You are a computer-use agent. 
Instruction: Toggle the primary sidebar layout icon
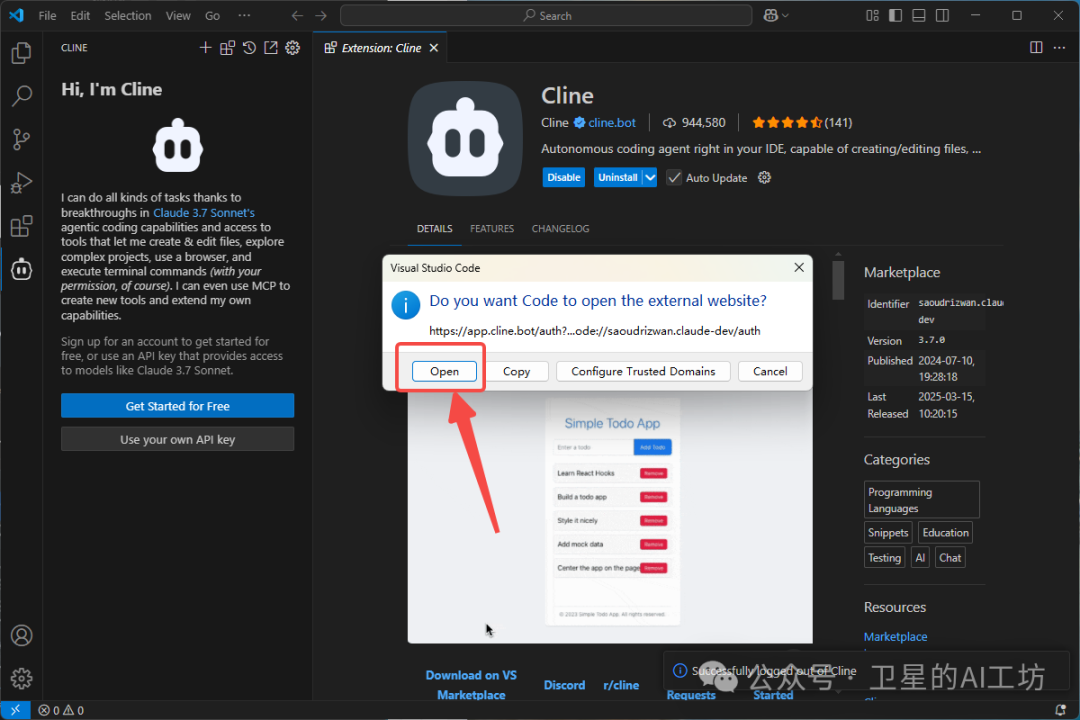pyautogui.click(x=896, y=15)
